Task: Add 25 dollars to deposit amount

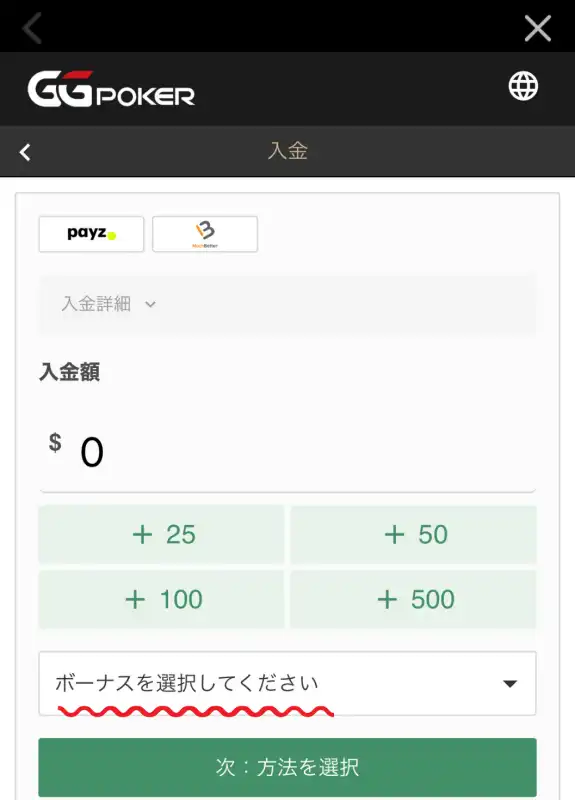Action: (161, 534)
